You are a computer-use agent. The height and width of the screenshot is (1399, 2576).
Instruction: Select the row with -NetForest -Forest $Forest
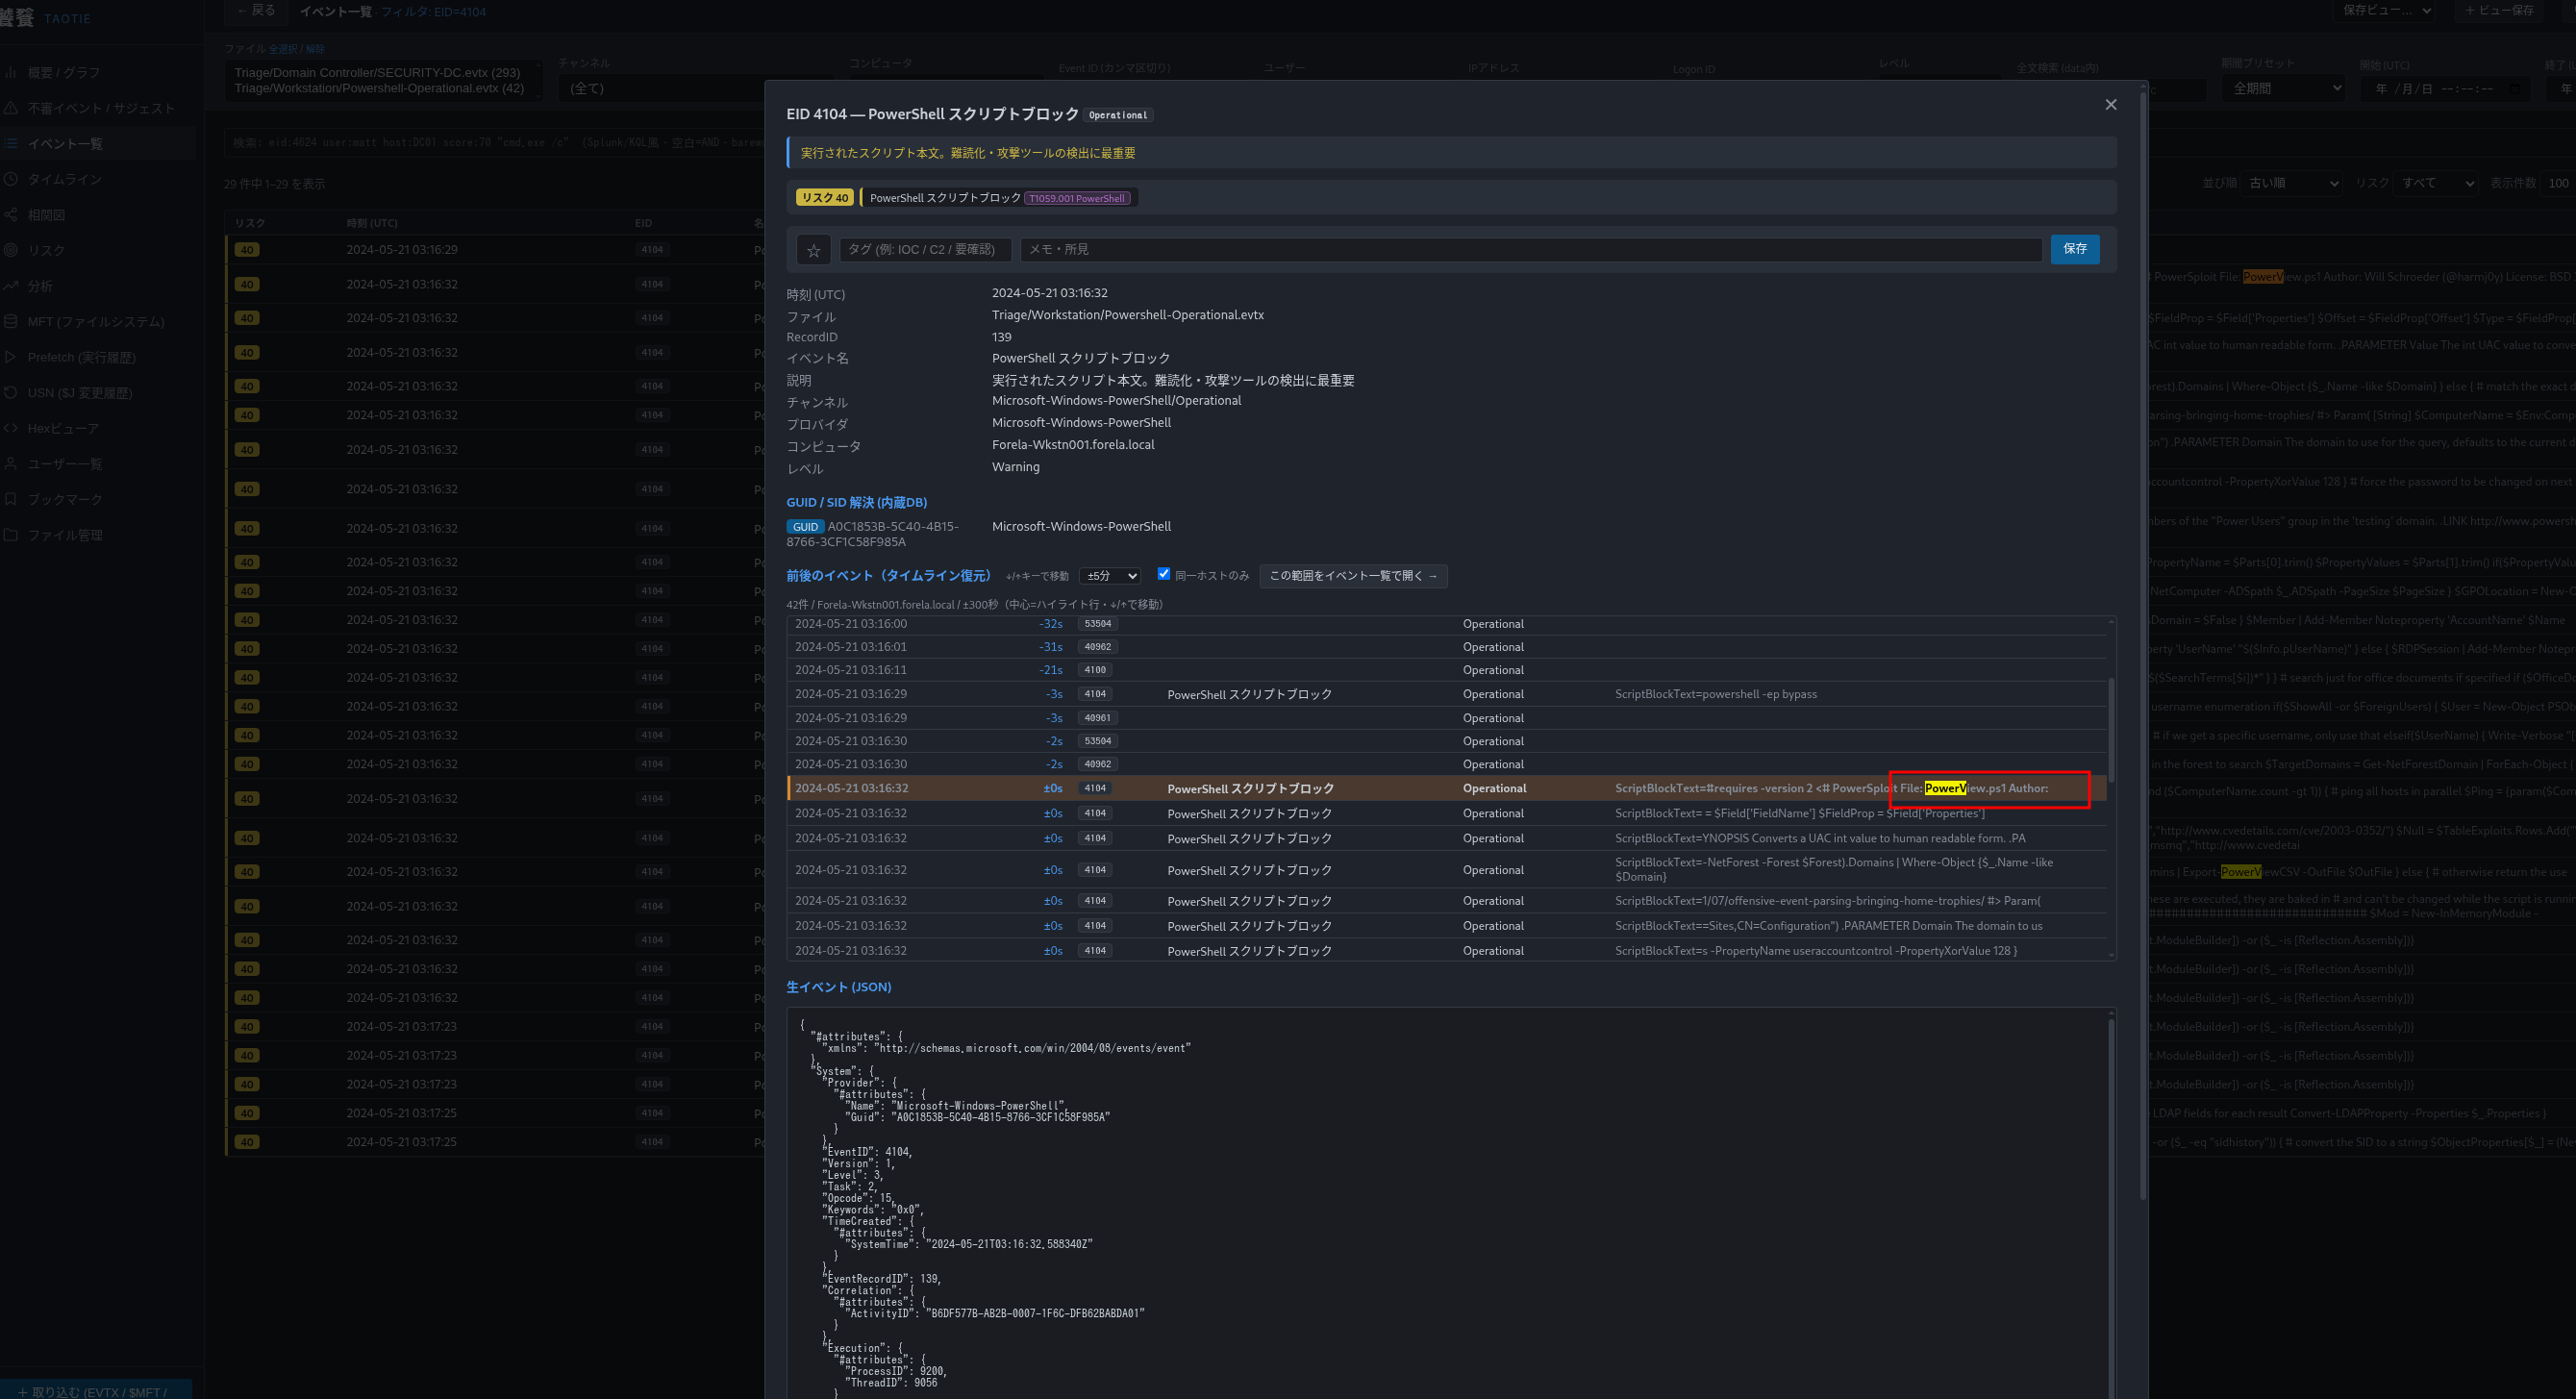click(1447, 870)
